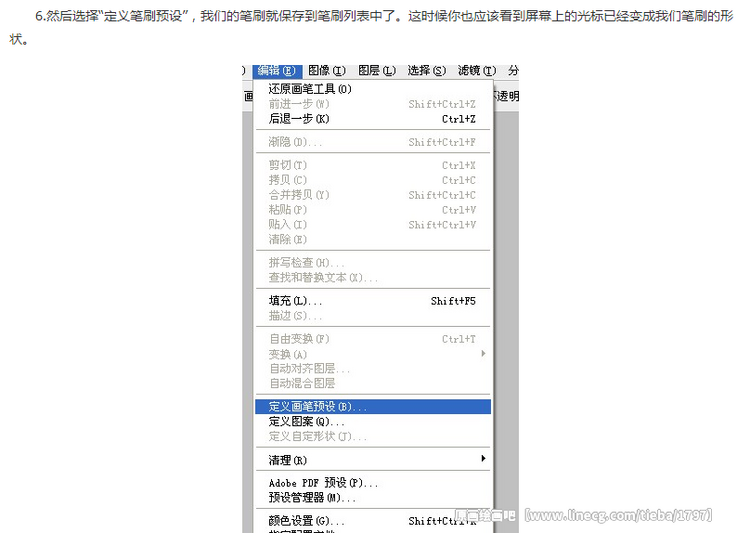Select 合并拷贝(Y) menu entry
The width and height of the screenshot is (750, 533).
[x=373, y=195]
